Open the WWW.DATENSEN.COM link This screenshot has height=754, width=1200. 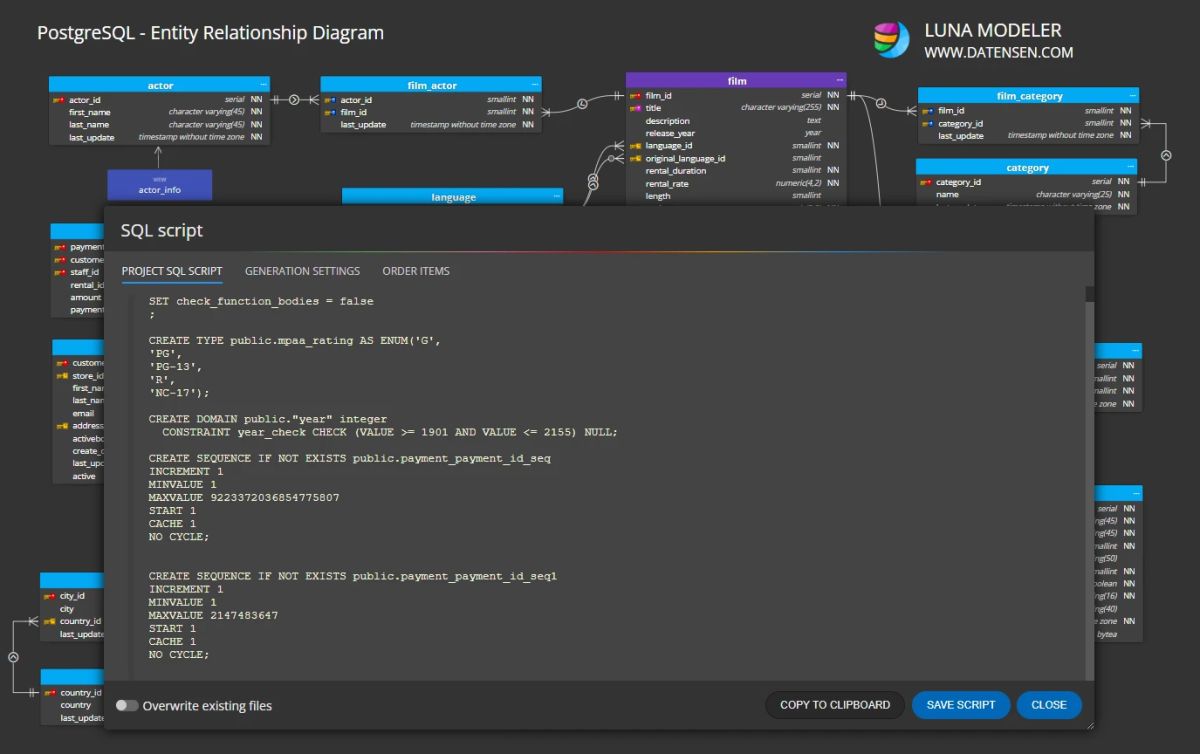tap(998, 52)
